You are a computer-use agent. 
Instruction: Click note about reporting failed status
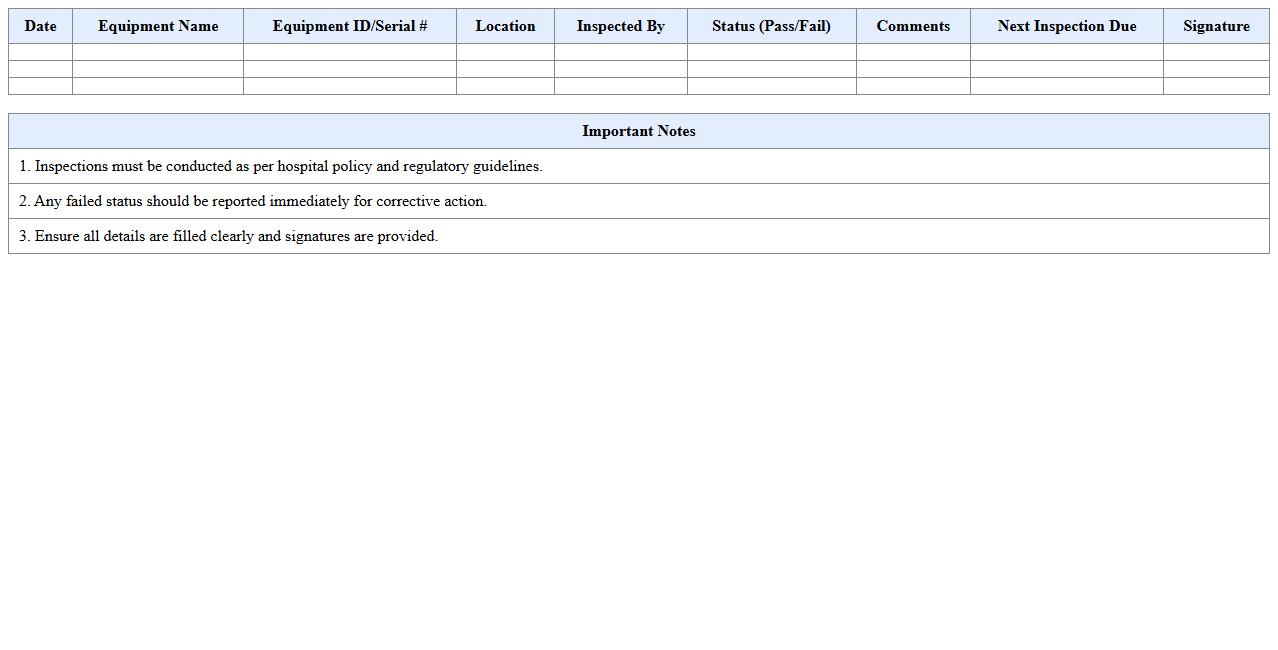(x=253, y=201)
